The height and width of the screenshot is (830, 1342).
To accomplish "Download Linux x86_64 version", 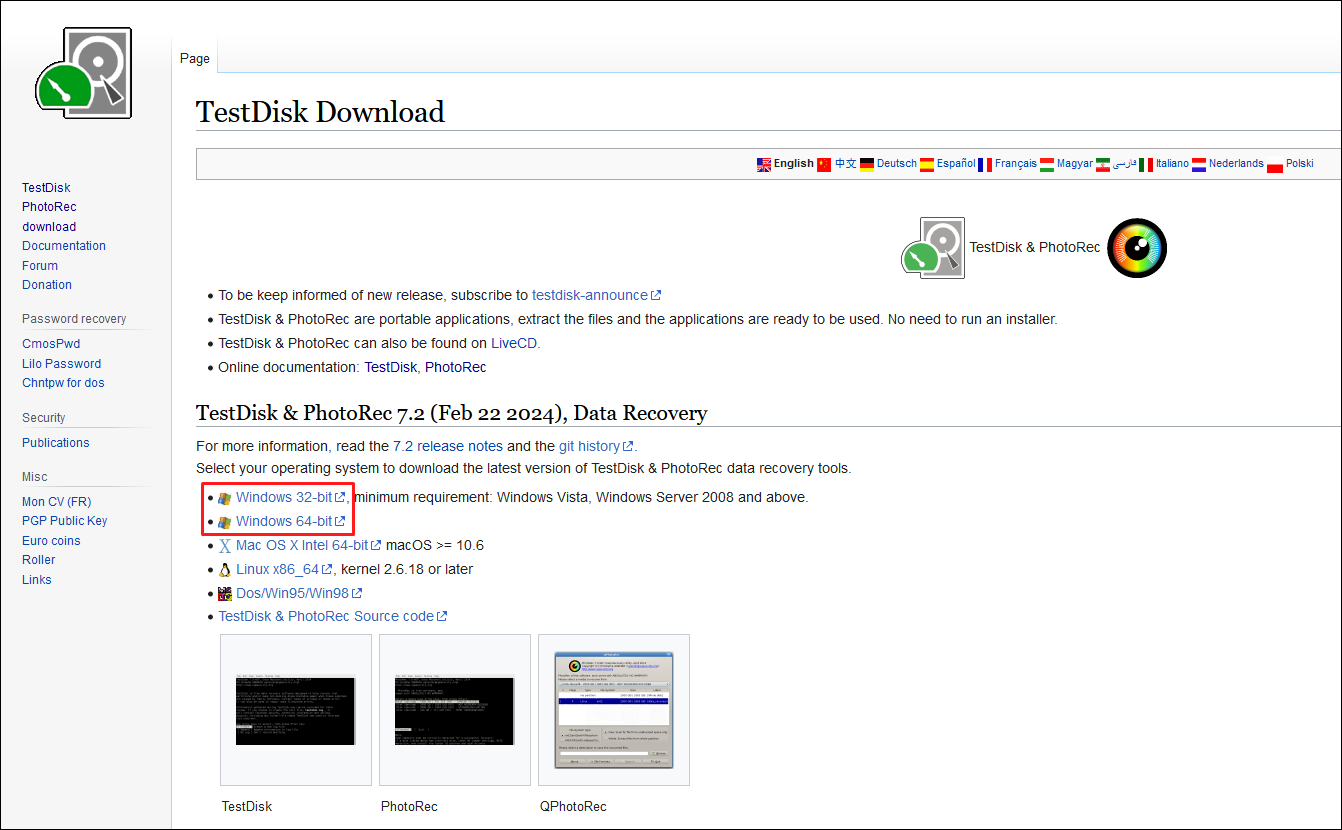I will (x=285, y=570).
